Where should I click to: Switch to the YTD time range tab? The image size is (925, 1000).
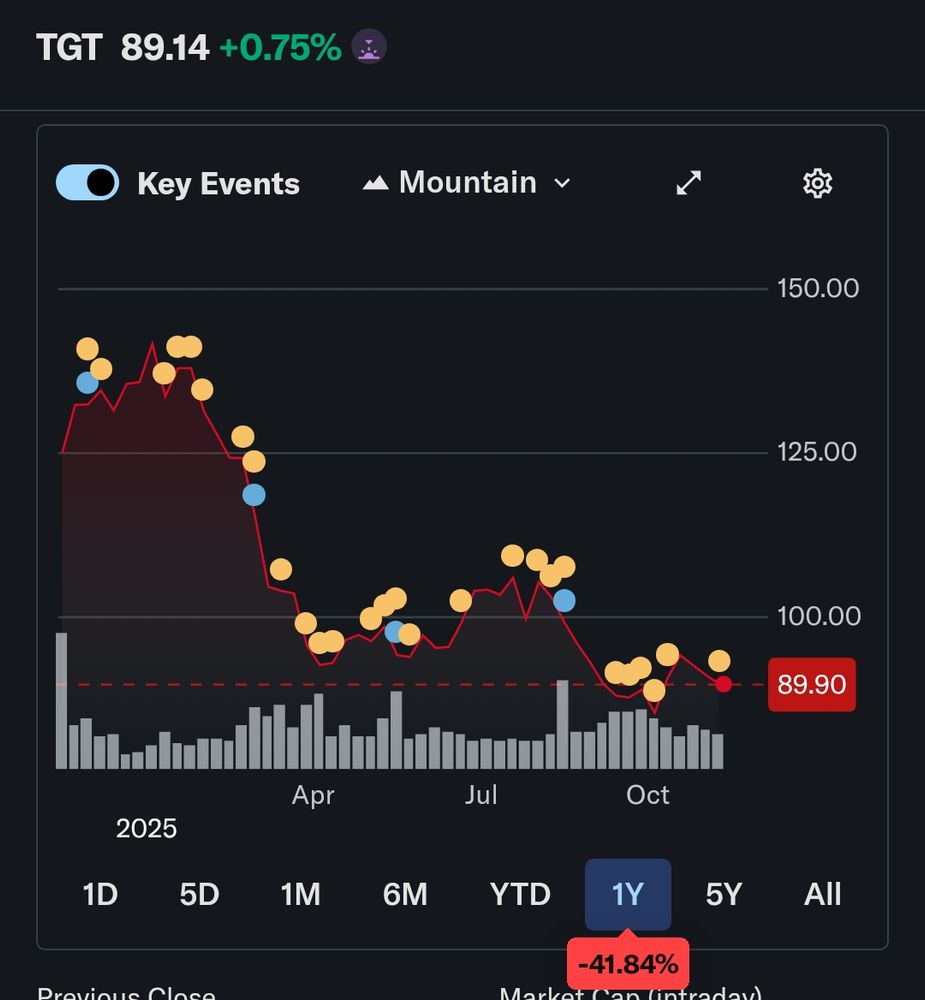[520, 894]
